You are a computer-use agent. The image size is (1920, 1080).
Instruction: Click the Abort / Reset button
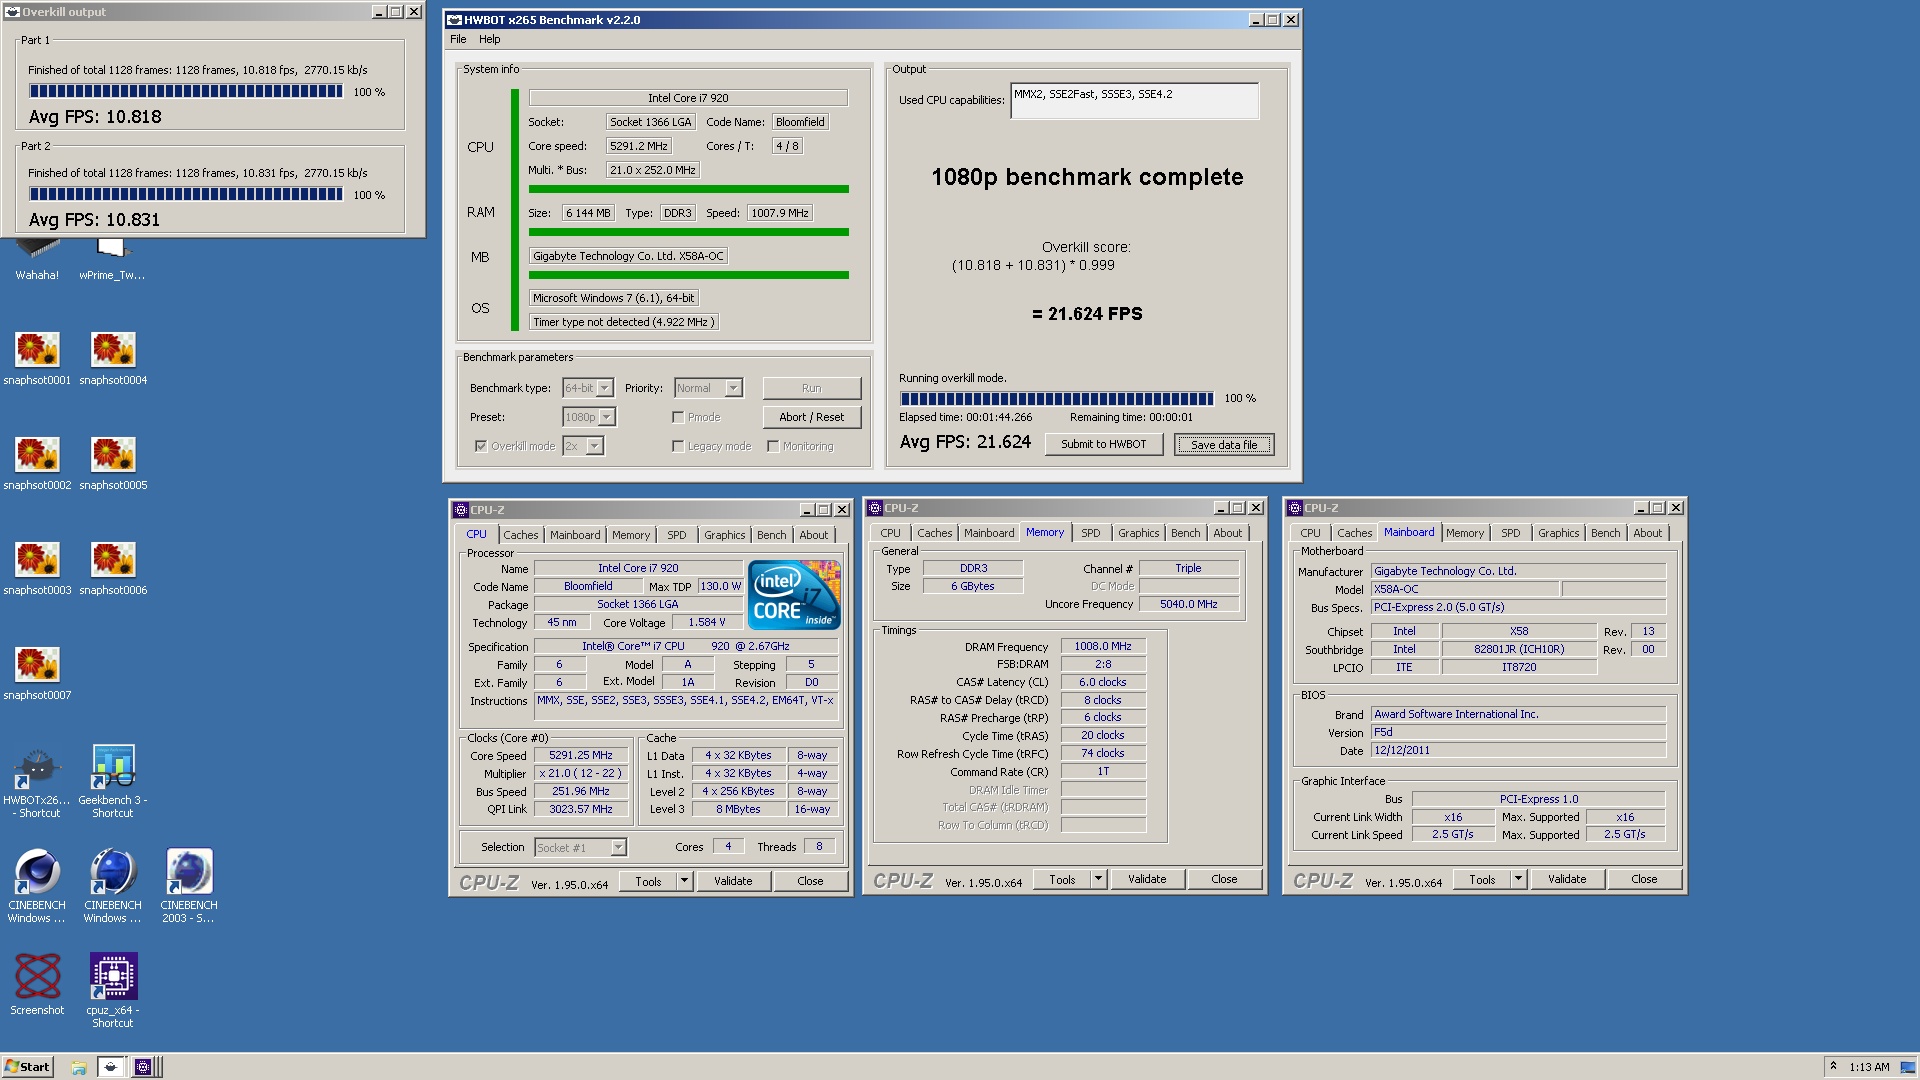point(811,417)
